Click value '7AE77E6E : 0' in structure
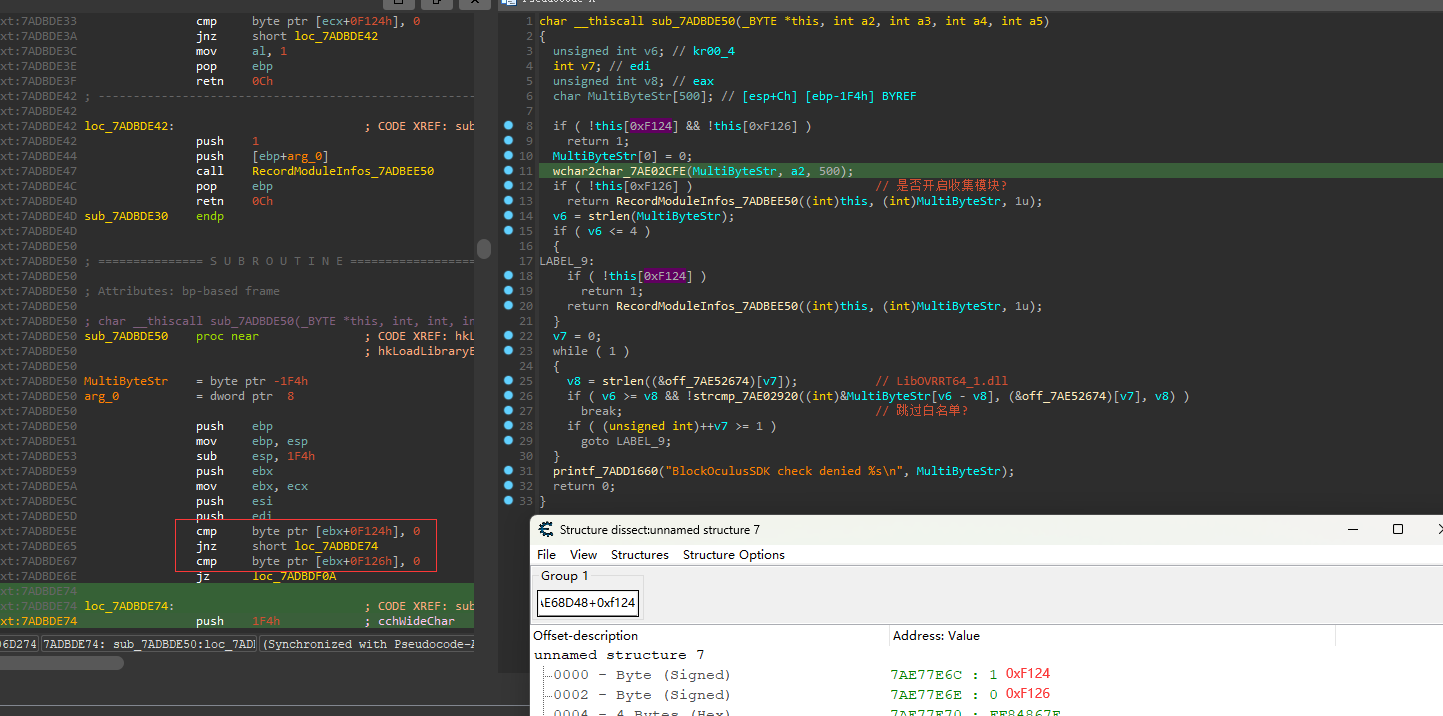Image resolution: width=1443 pixels, height=716 pixels. (x=943, y=695)
